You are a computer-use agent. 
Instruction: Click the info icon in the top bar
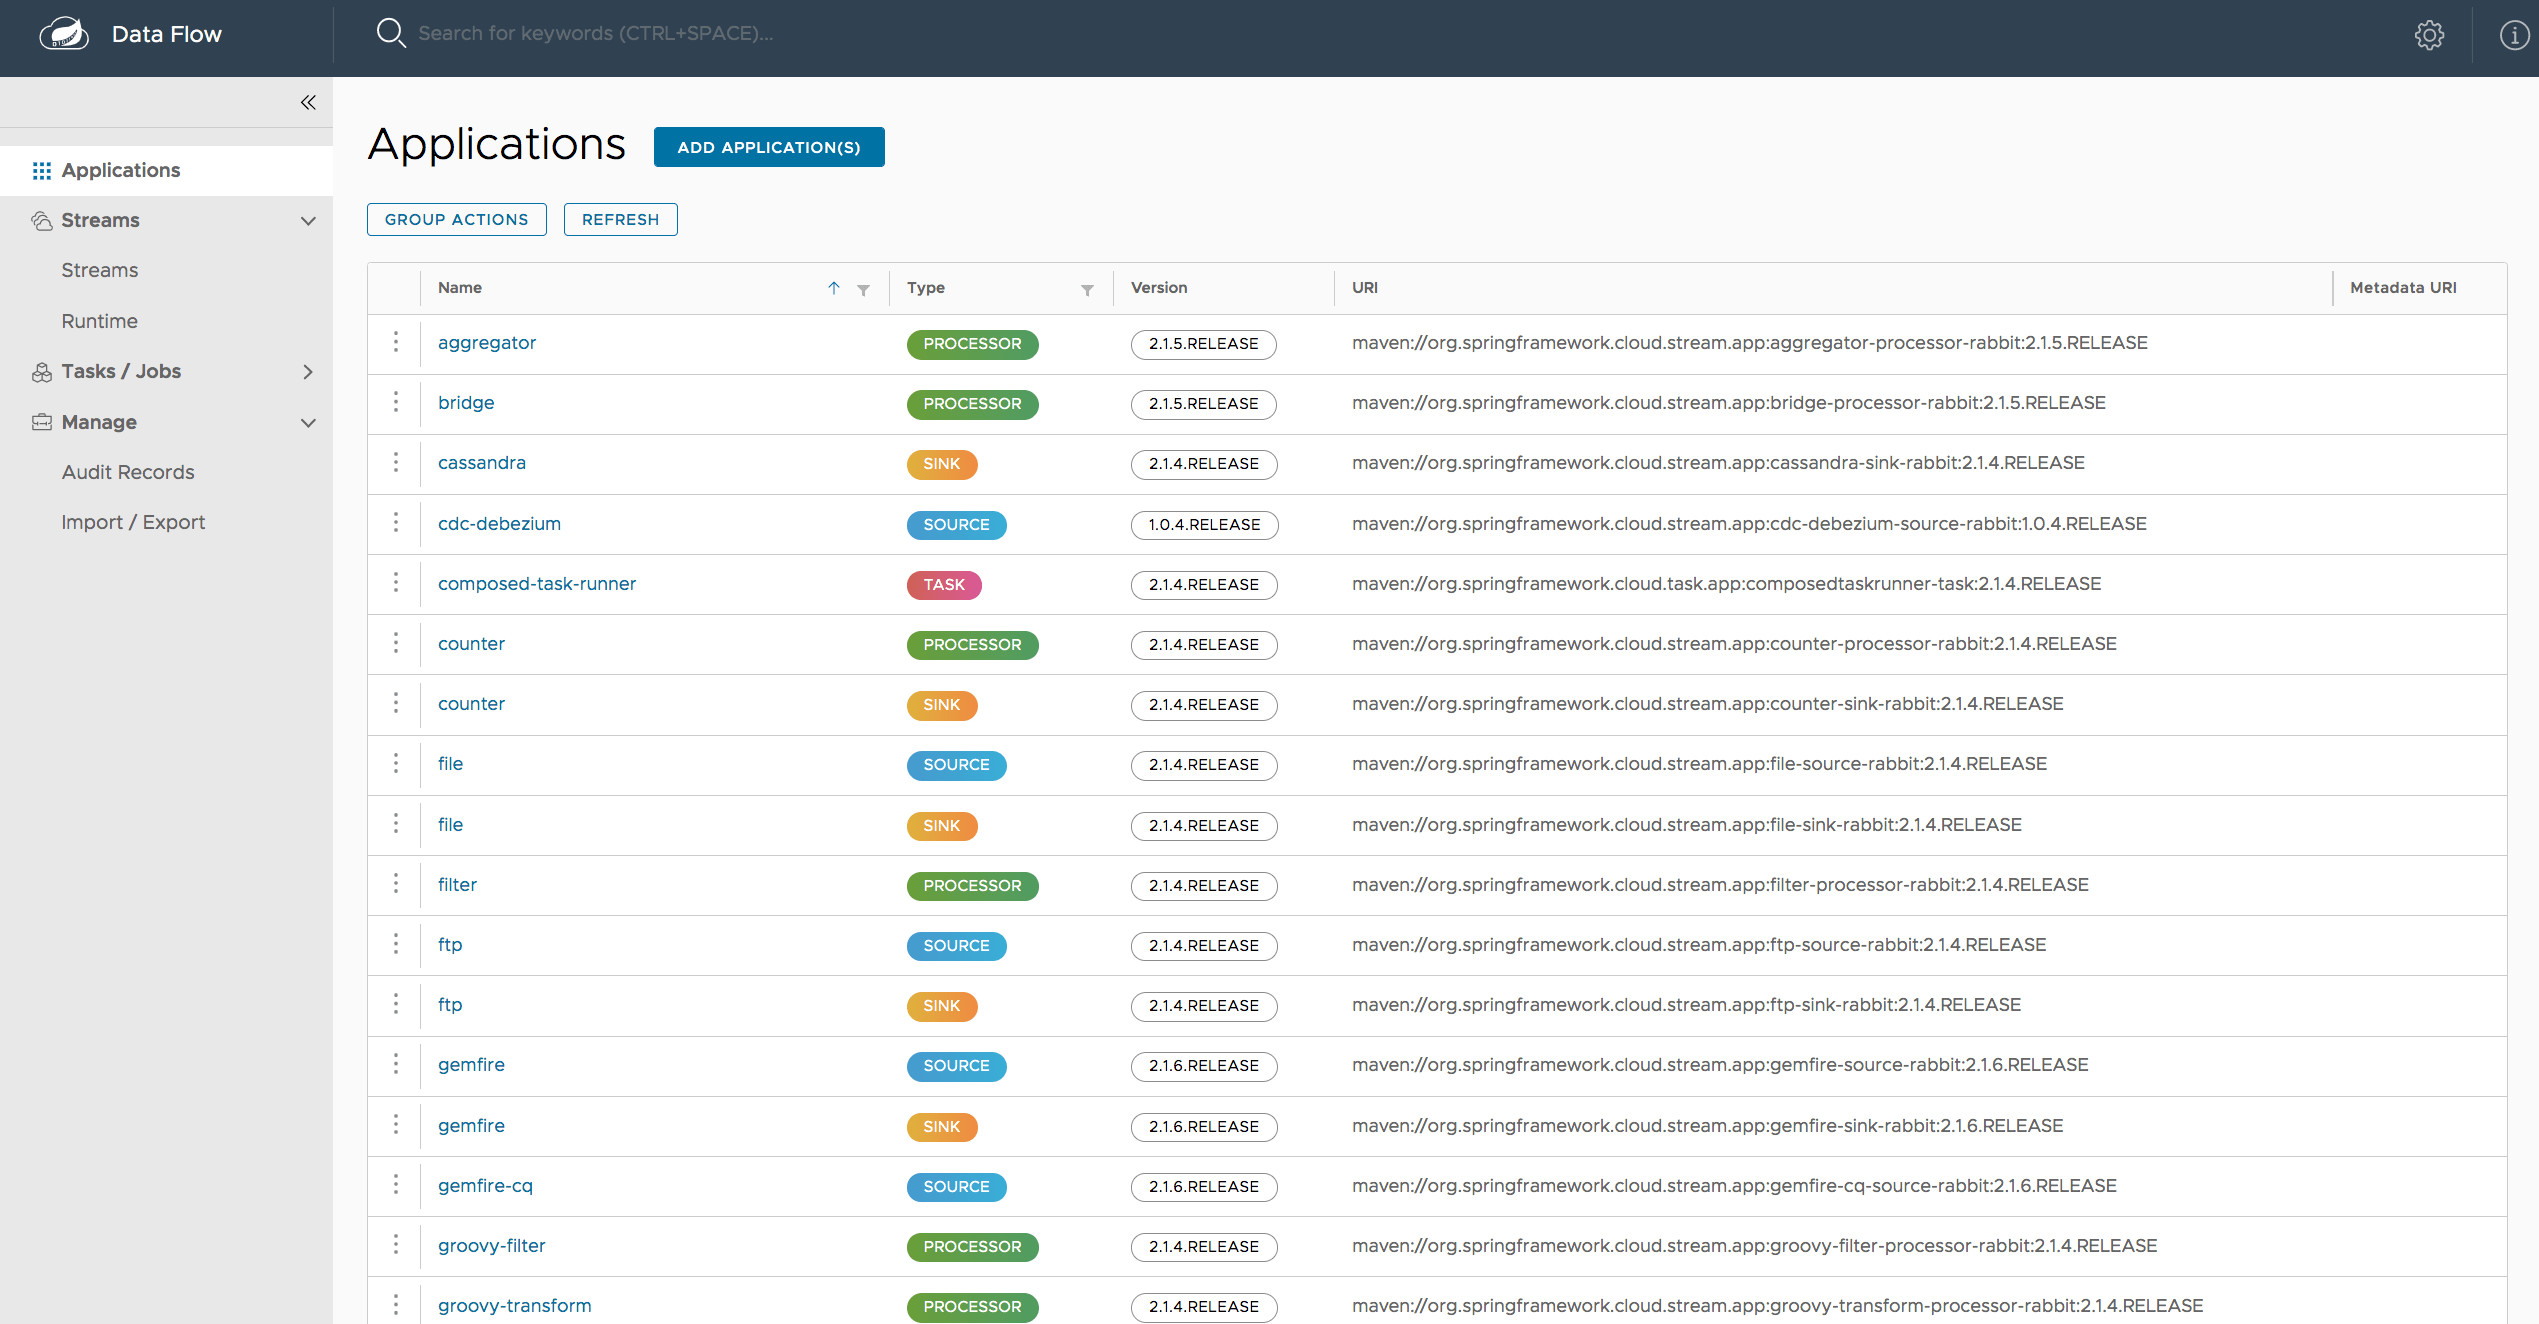[2513, 35]
